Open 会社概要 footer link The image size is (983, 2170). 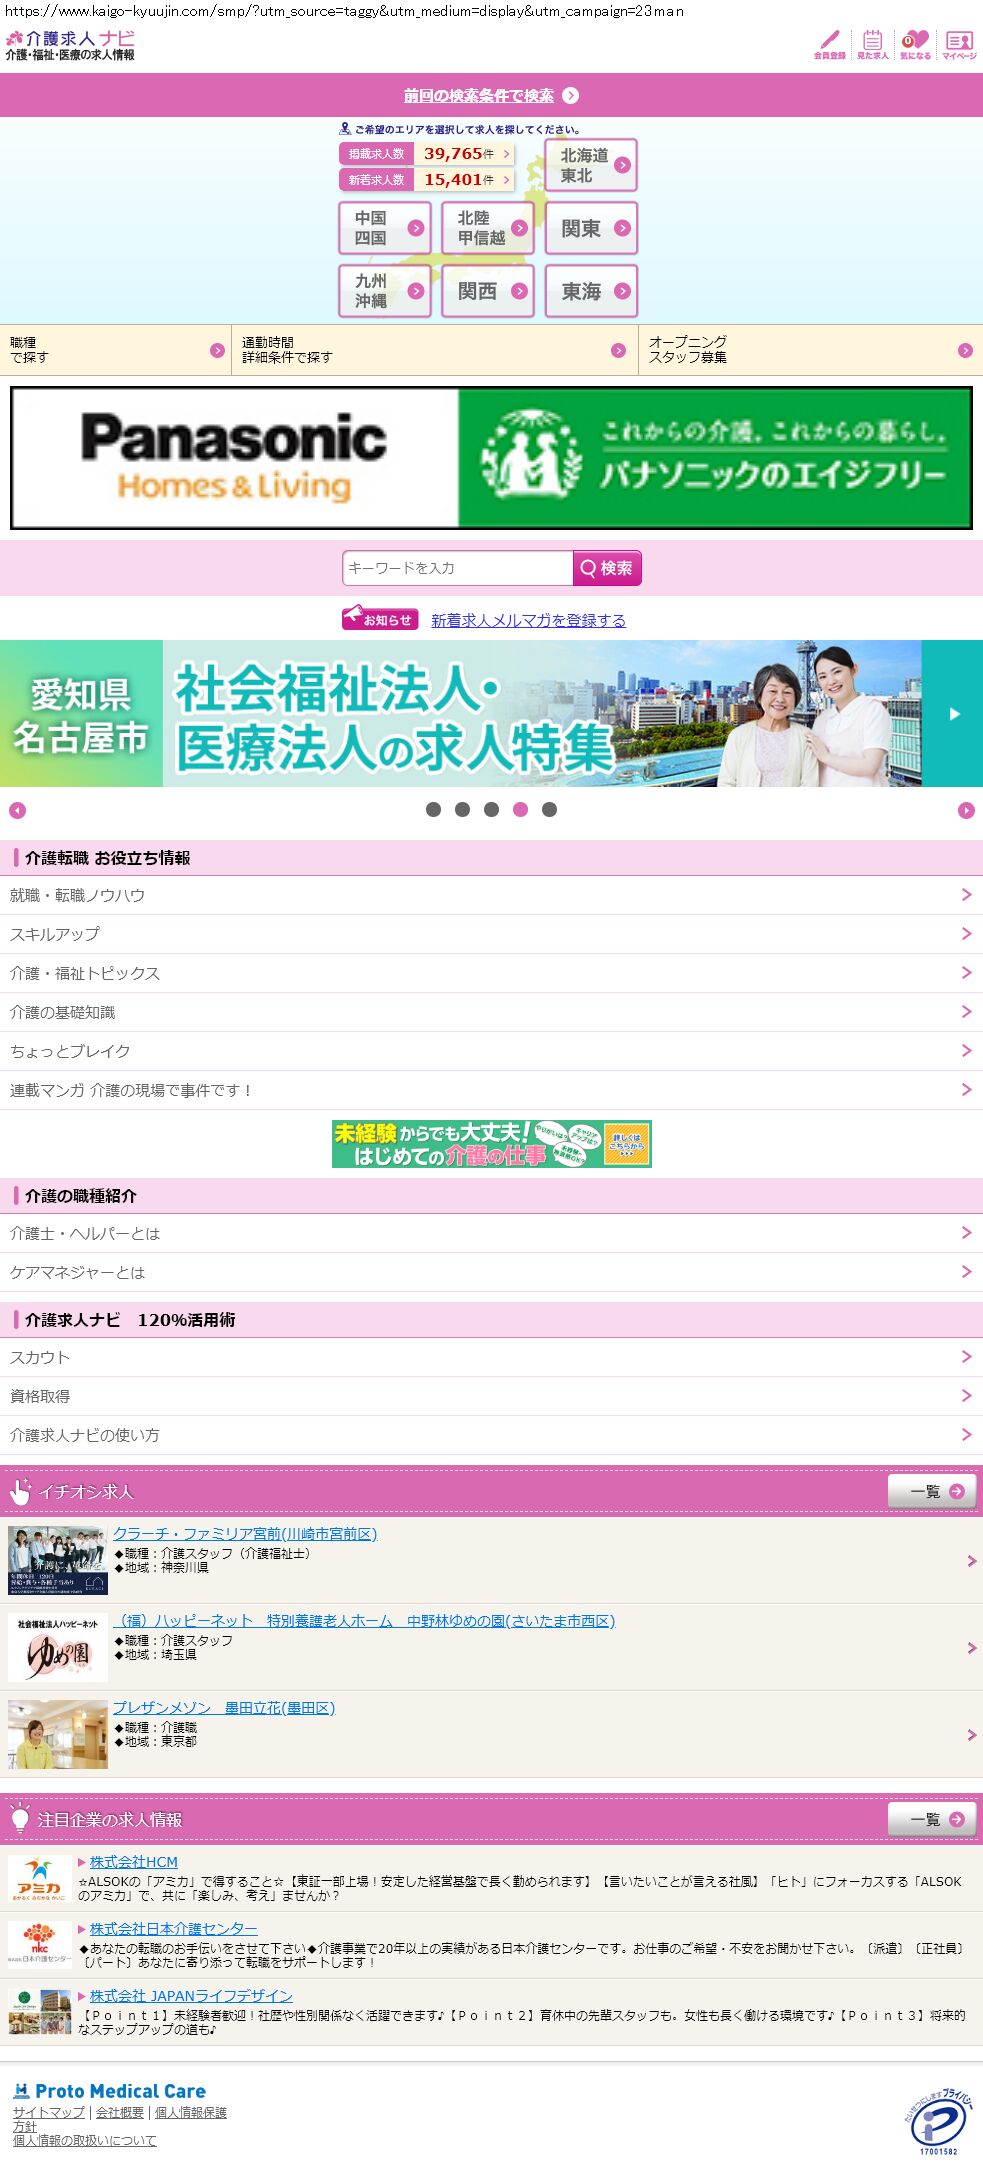pyautogui.click(x=120, y=2112)
